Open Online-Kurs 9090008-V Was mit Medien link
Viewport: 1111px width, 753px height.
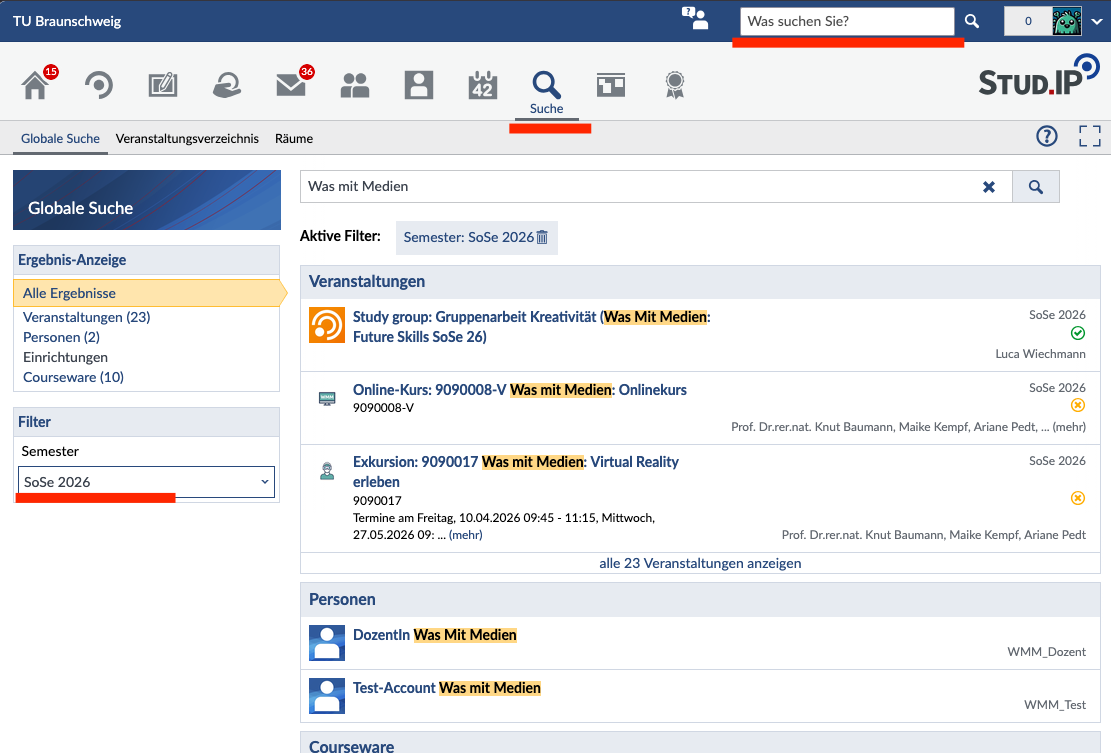click(x=519, y=390)
